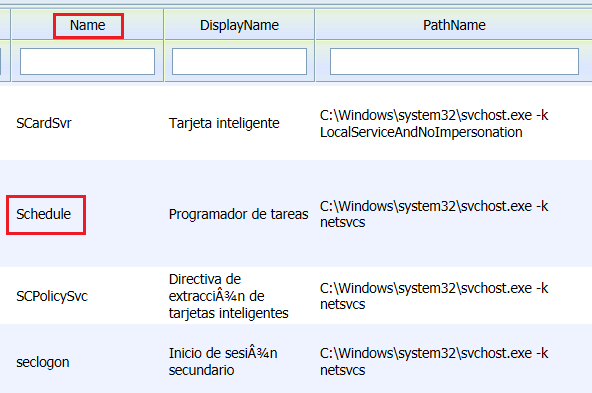Click the SCPolicySvc row svchost path
This screenshot has height=393, width=592.
pyautogui.click(x=434, y=296)
